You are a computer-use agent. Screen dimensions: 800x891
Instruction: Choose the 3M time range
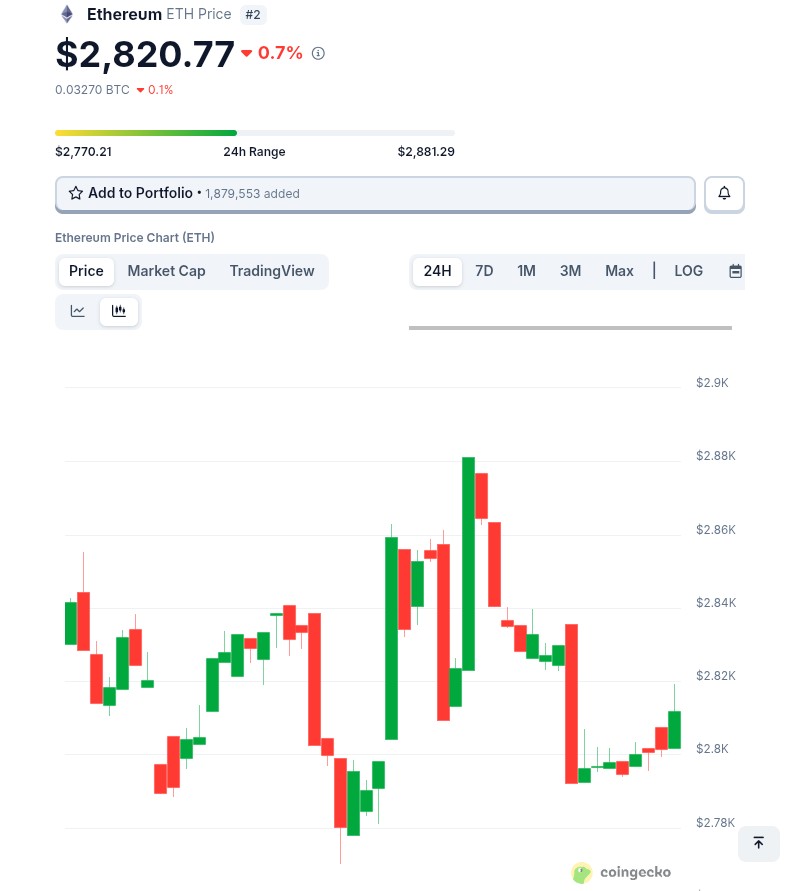click(570, 271)
